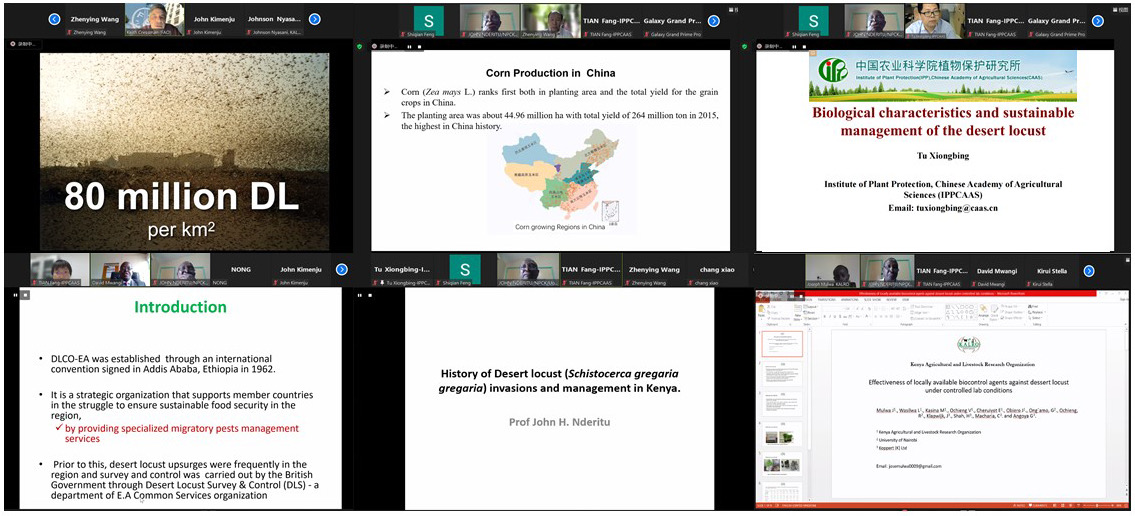Click recording indicator in Tu Xiongbing desert locust panel
The image size is (1135, 516).
(768, 46)
